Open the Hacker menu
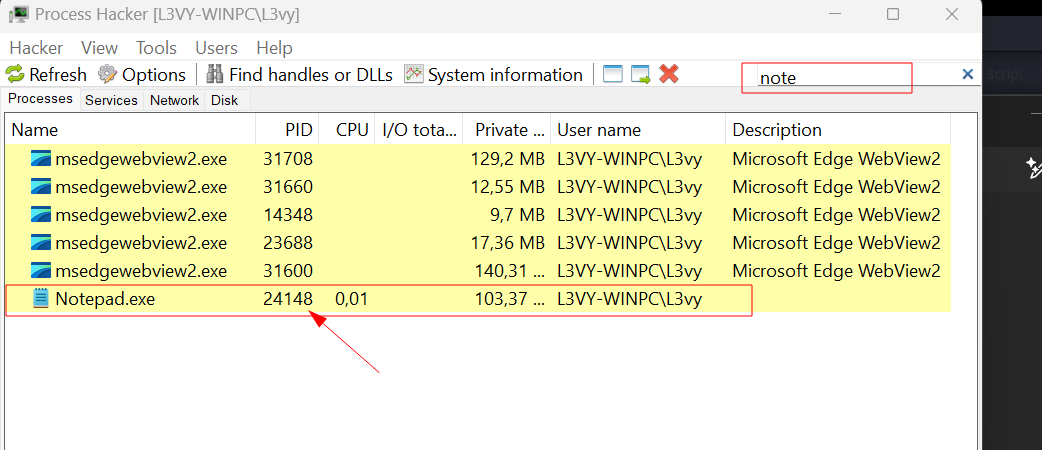Image resolution: width=1042 pixels, height=450 pixels. tap(37, 48)
